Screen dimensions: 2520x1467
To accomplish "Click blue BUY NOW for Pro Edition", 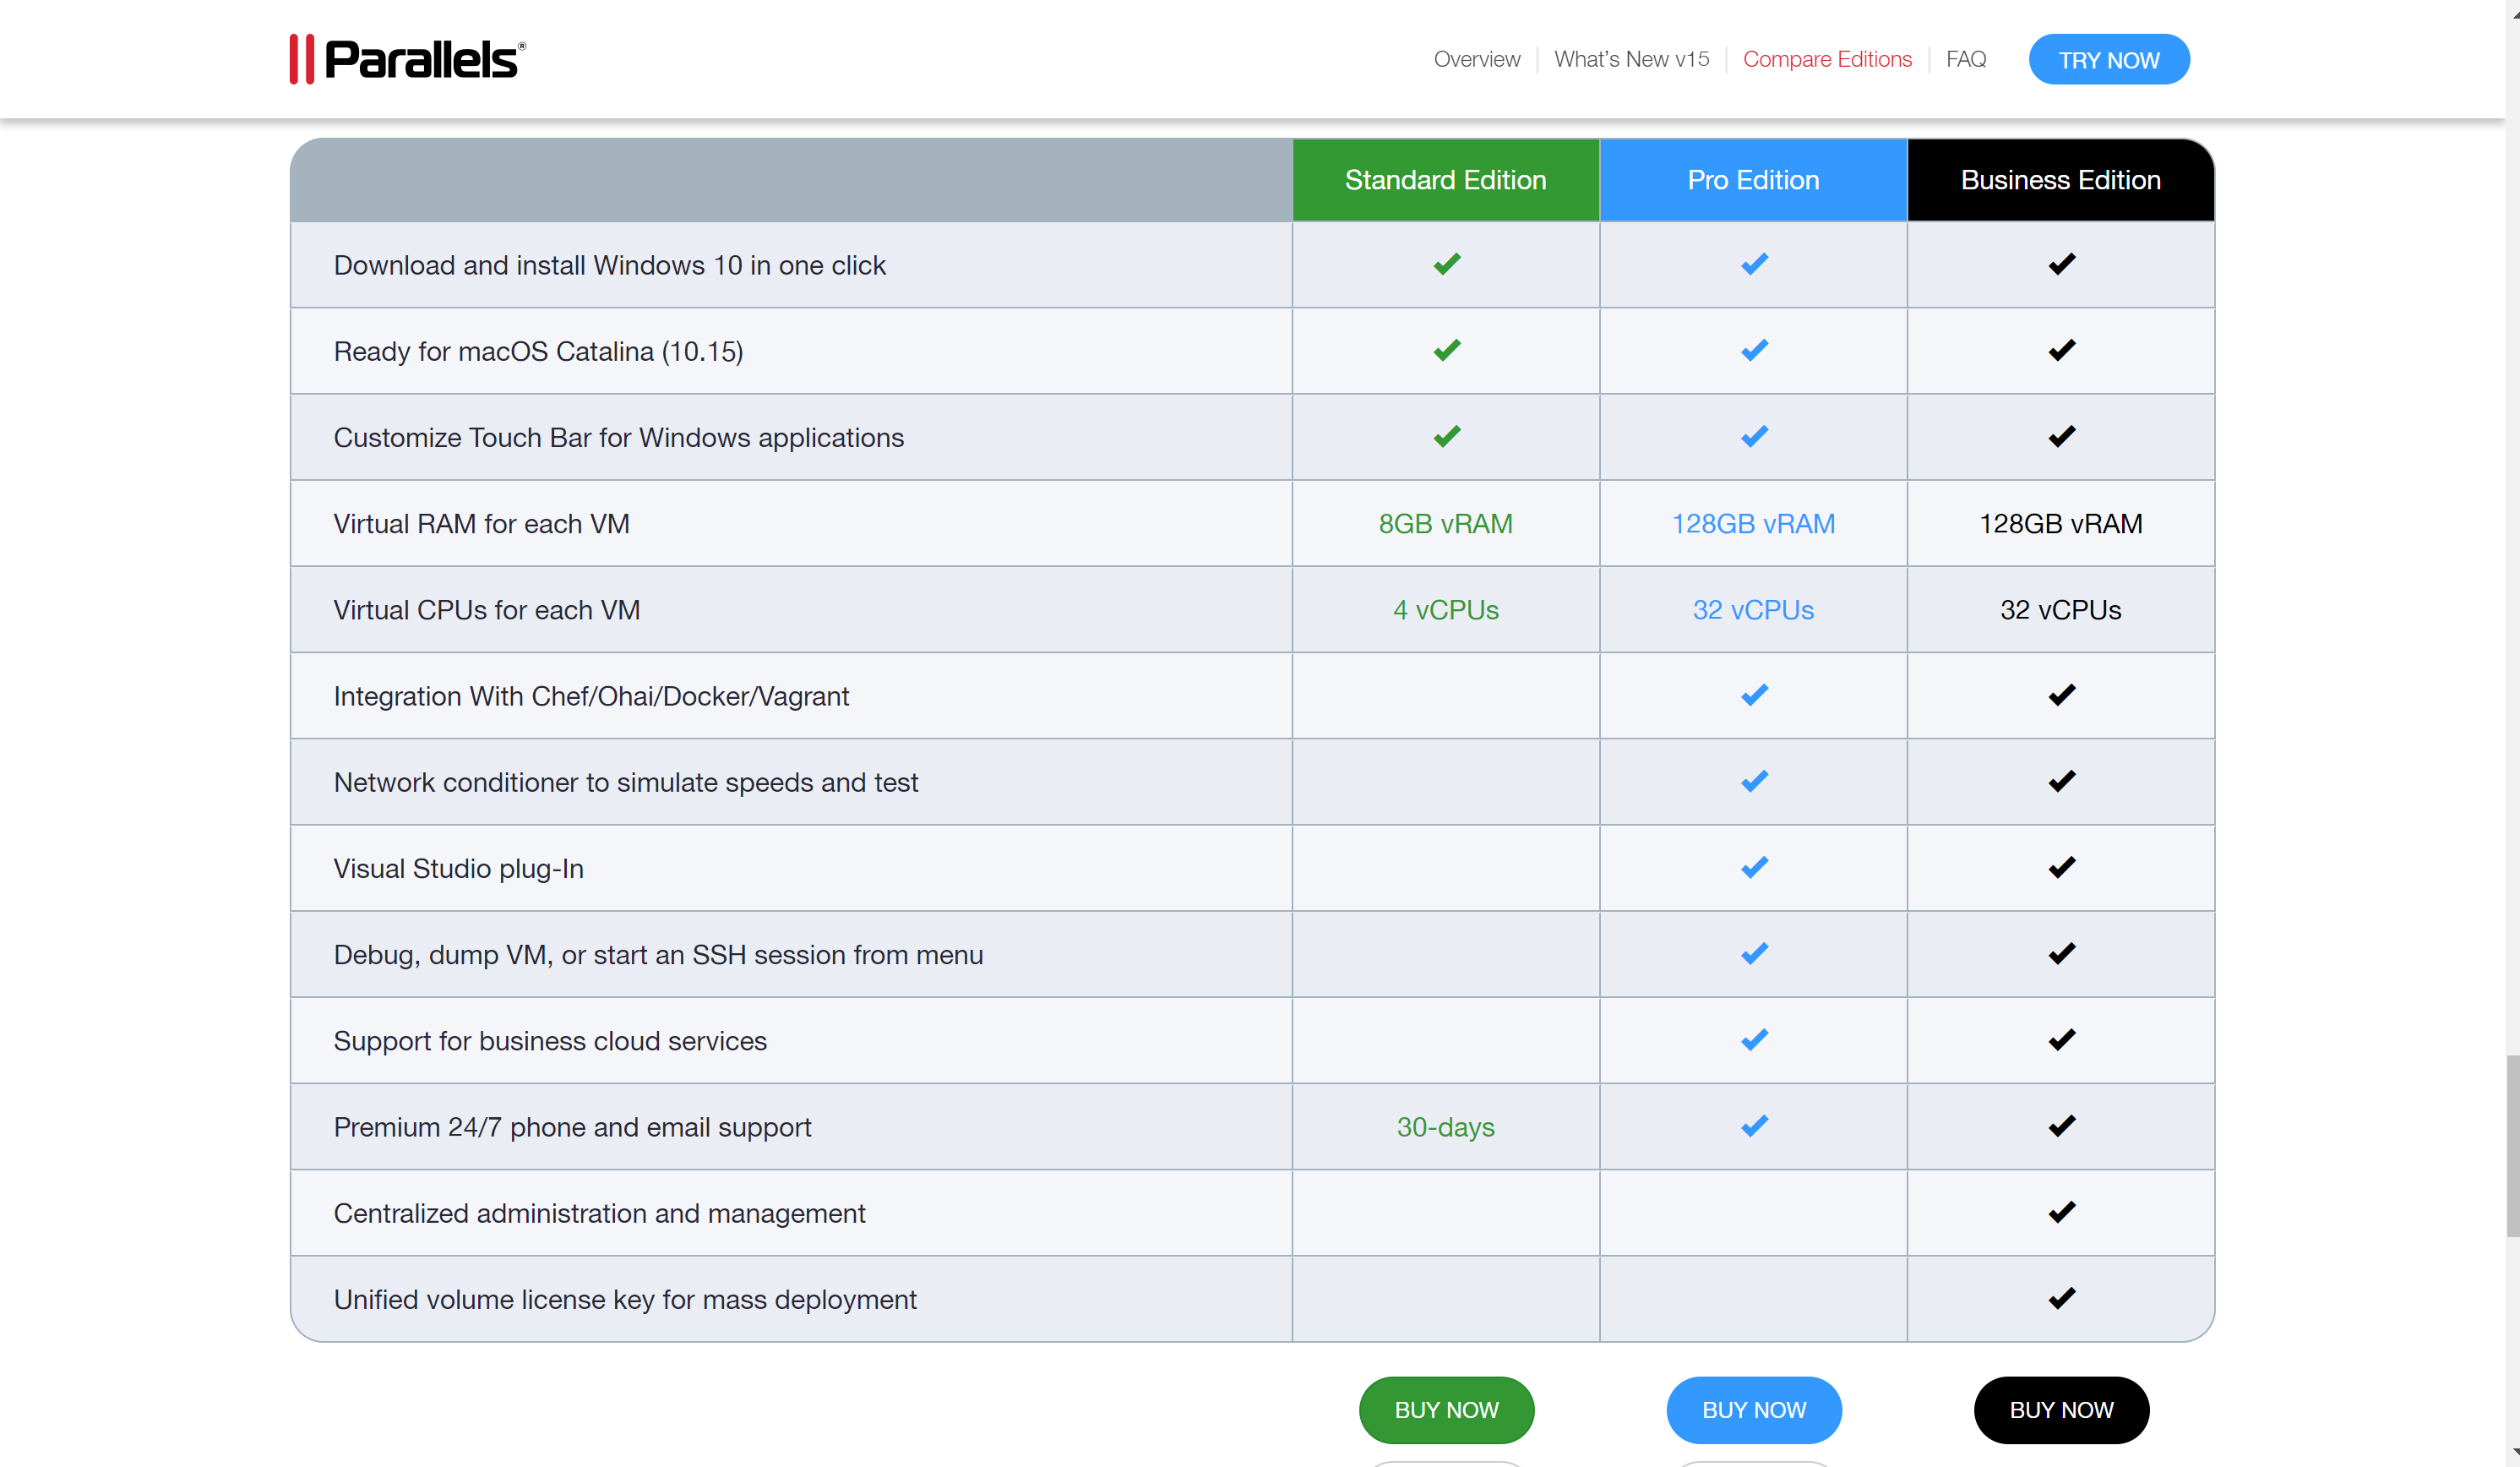I will click(1753, 1409).
